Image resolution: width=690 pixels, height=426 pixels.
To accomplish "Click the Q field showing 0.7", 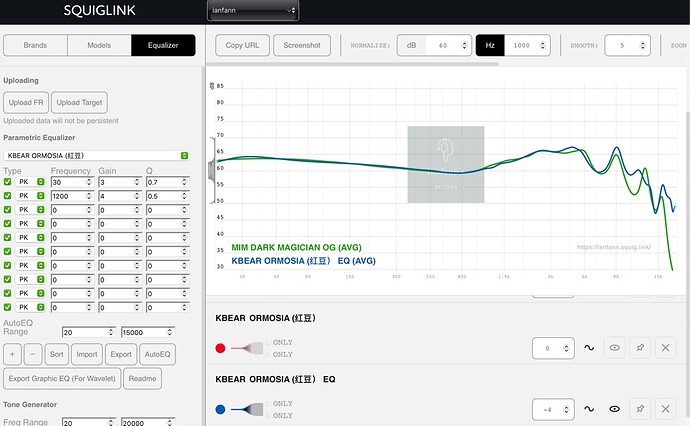I will pos(167,182).
